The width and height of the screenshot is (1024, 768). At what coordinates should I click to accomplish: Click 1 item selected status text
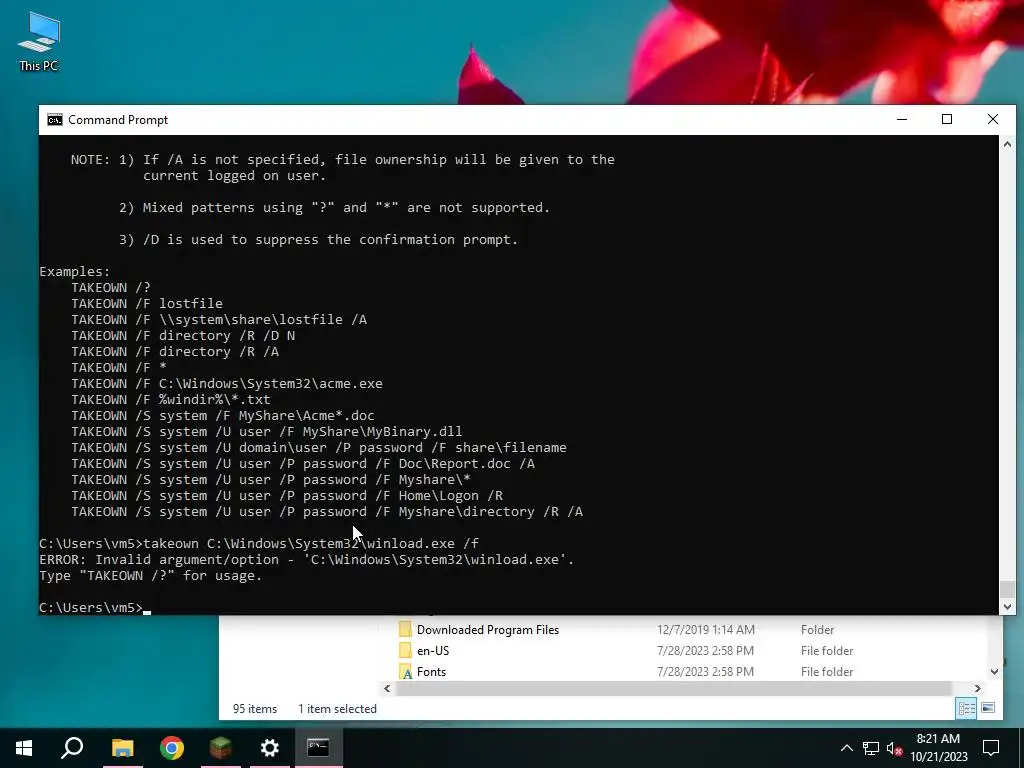pos(337,709)
